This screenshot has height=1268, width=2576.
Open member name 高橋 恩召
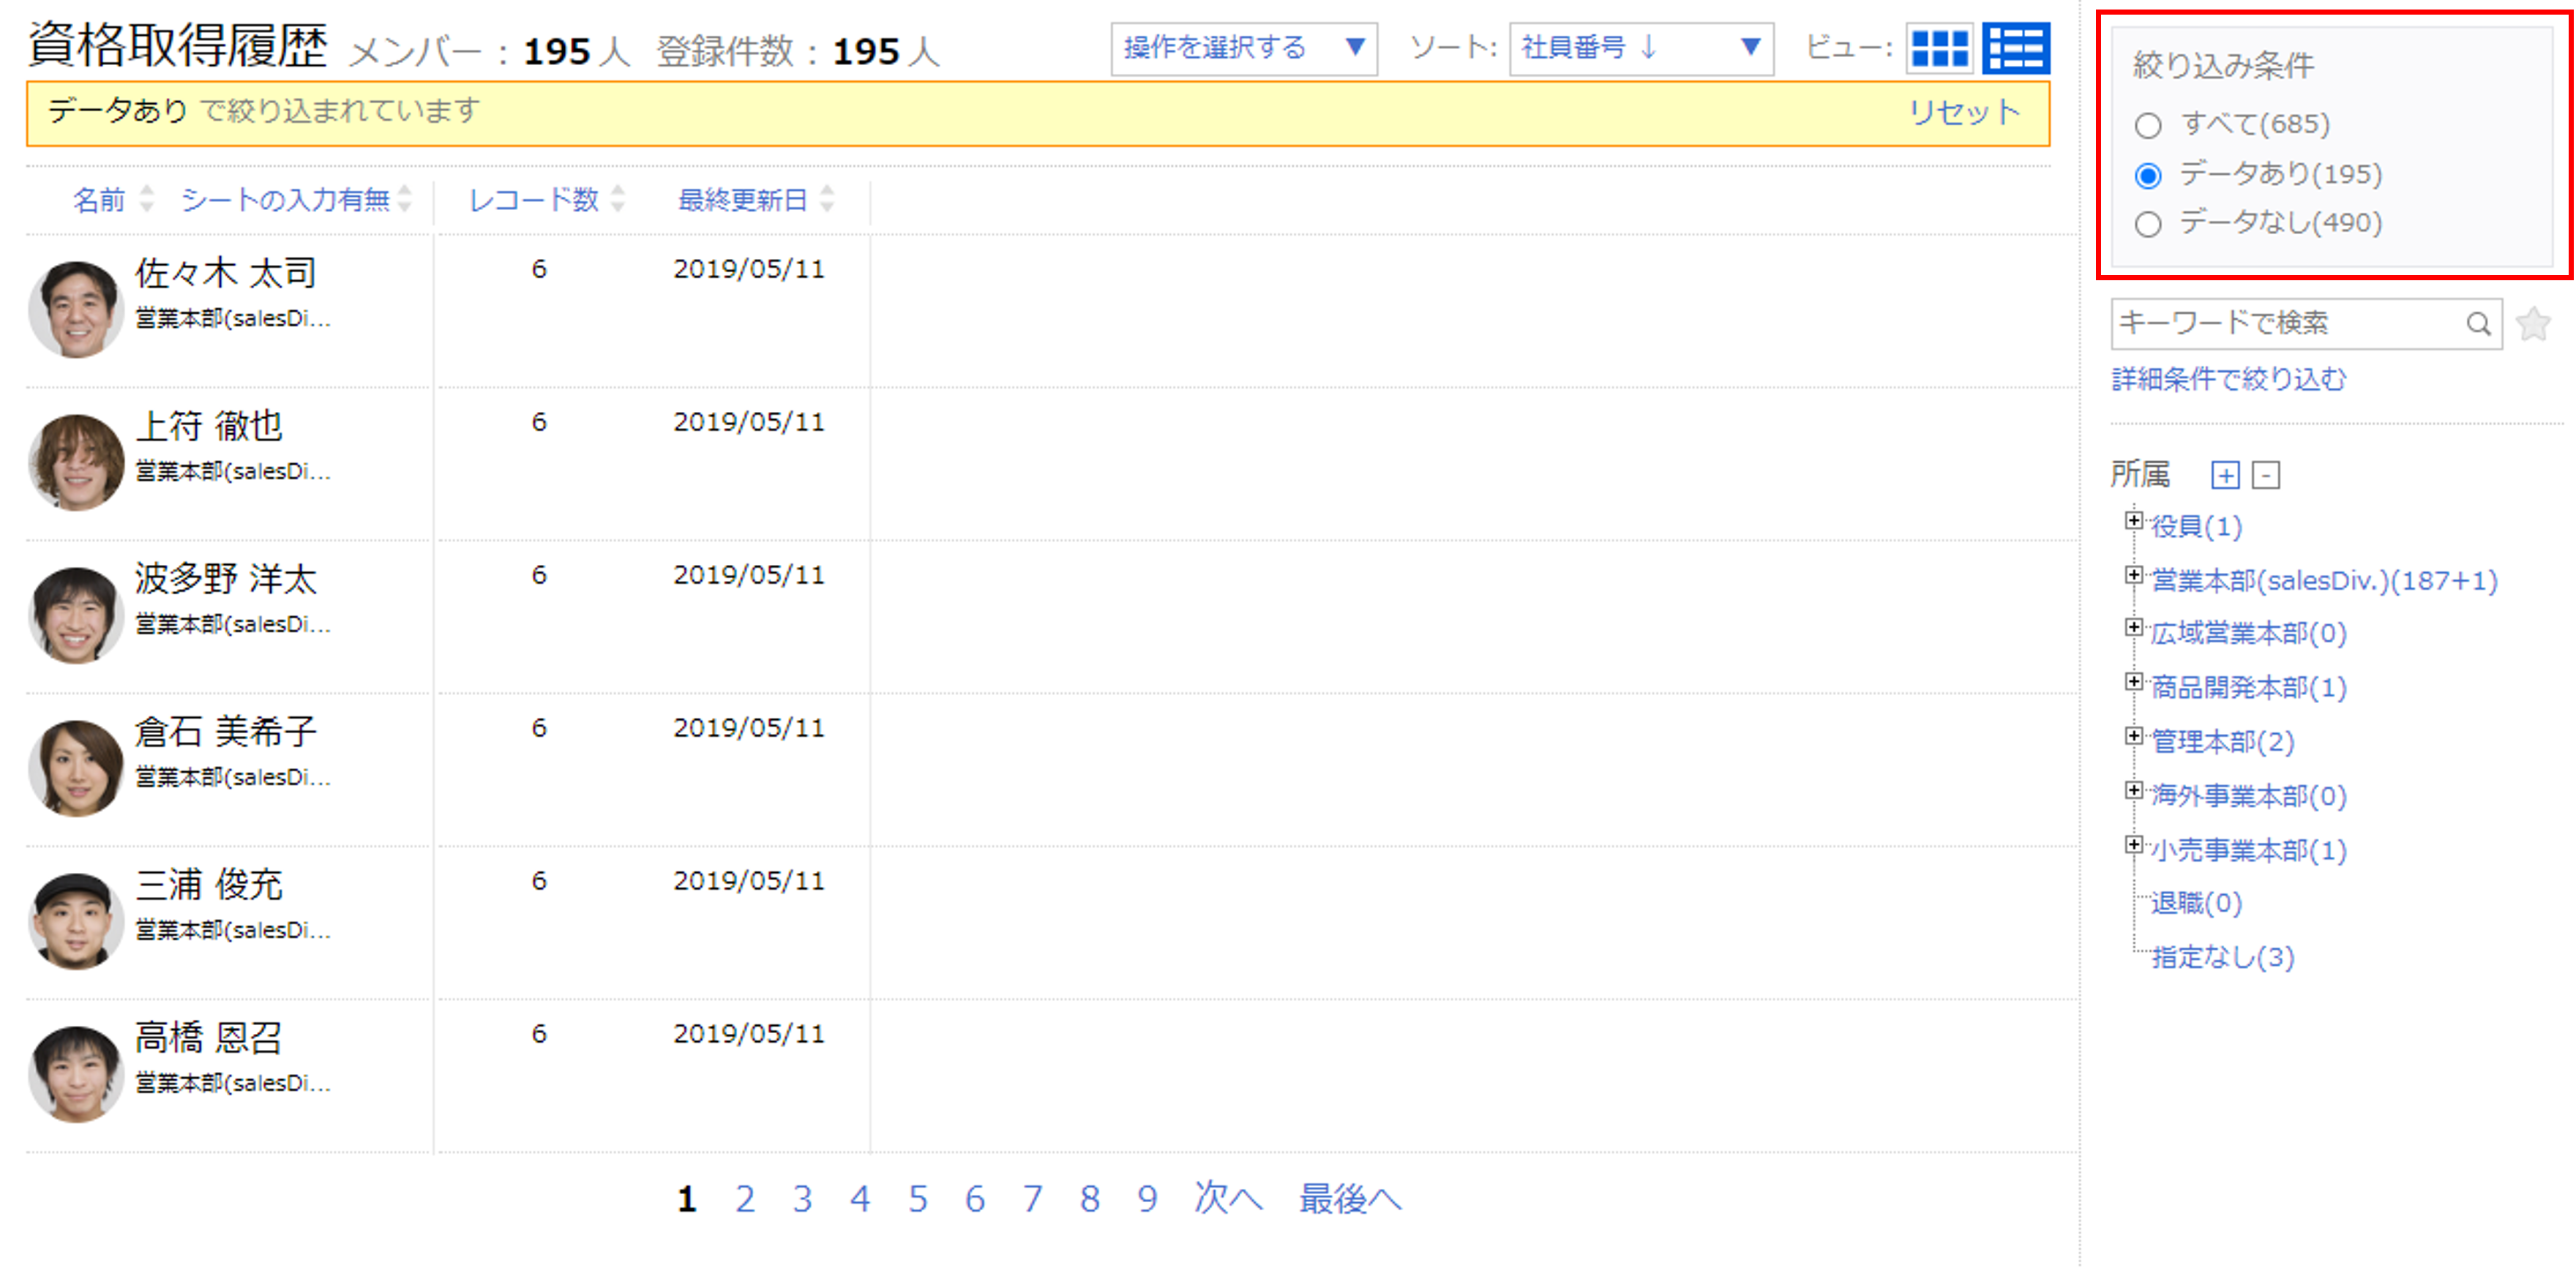(x=209, y=1037)
